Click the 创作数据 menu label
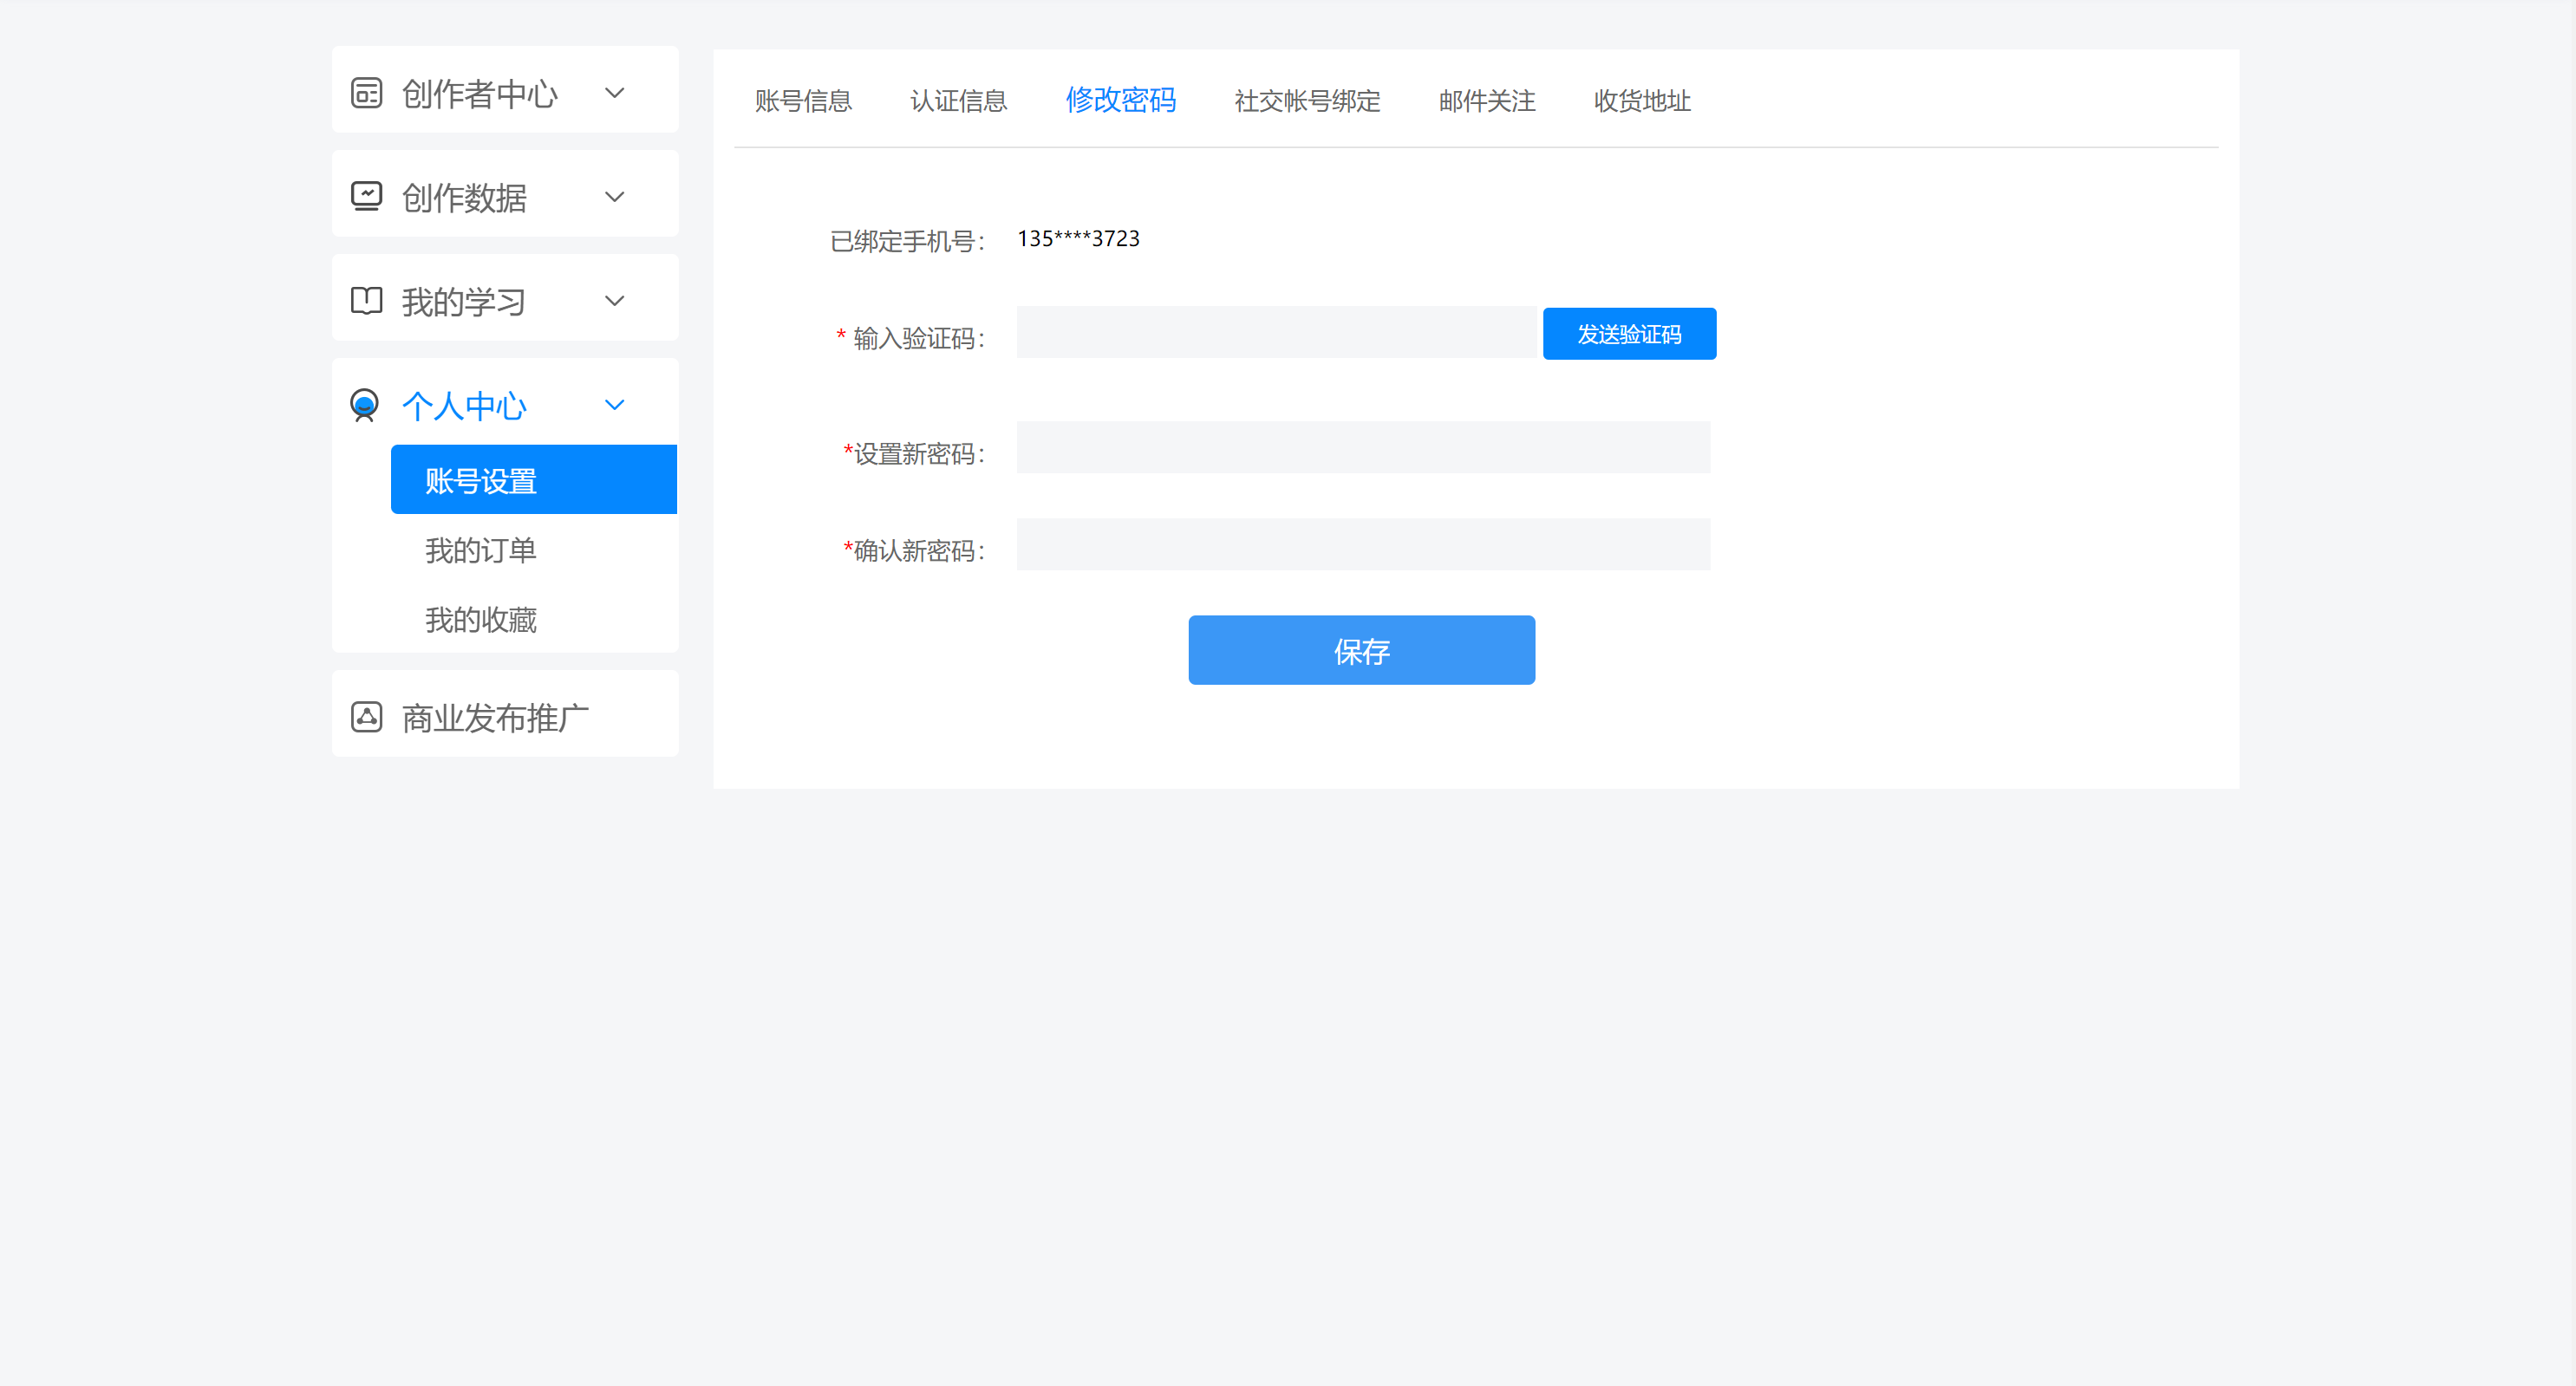Viewport: 2576px width, 1386px height. pos(464,198)
